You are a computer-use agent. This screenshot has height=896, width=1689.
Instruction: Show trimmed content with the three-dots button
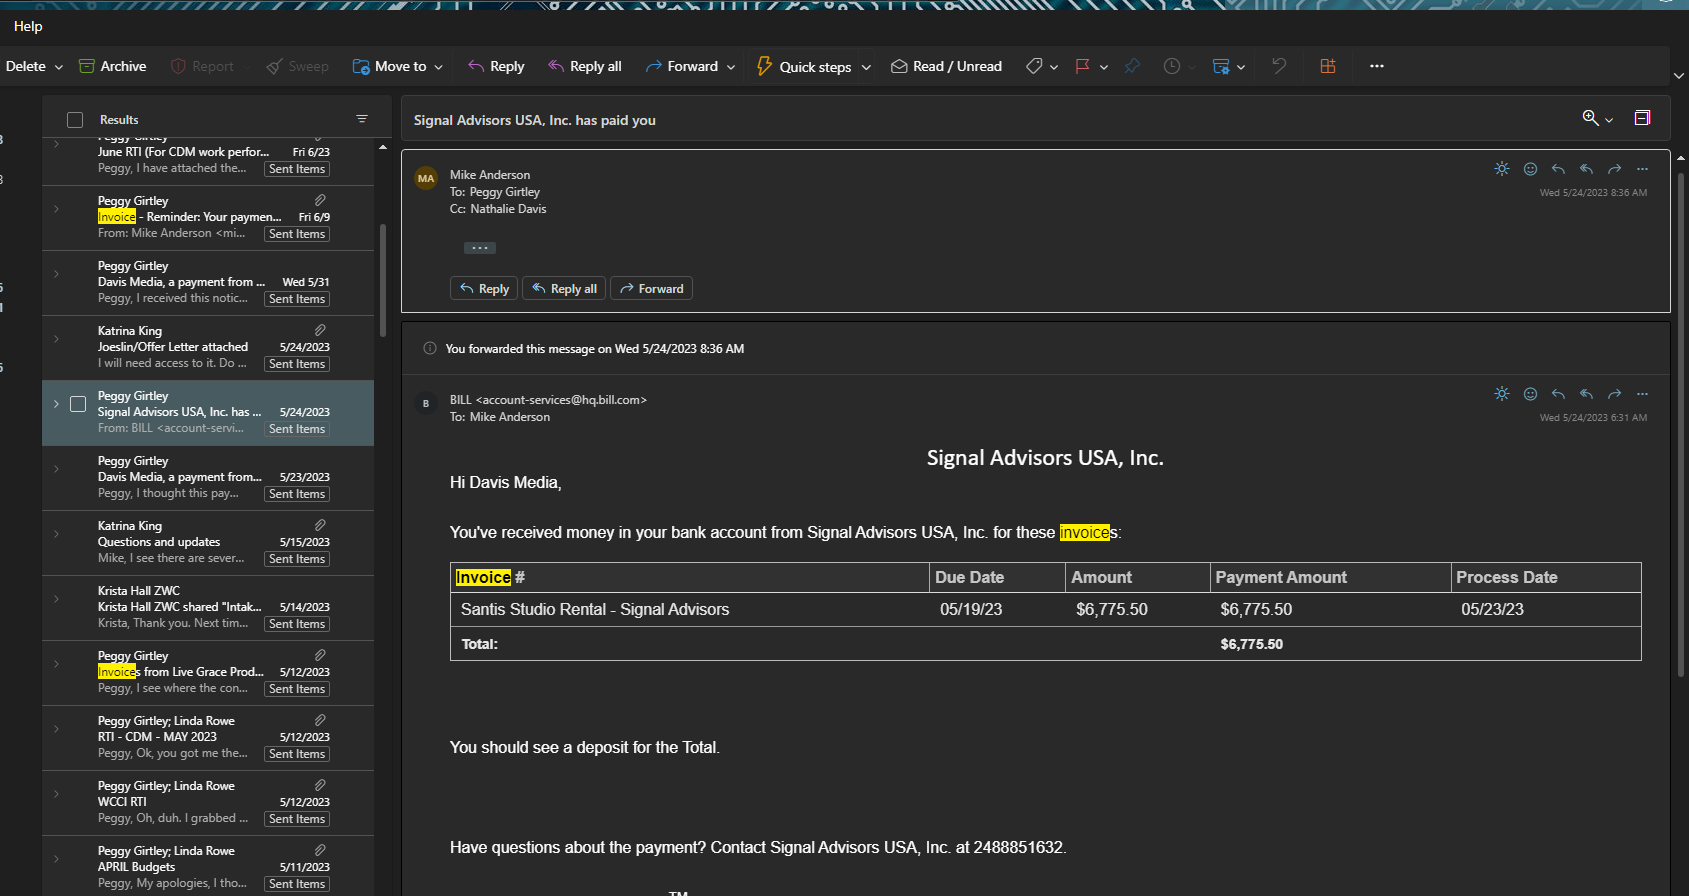point(480,248)
